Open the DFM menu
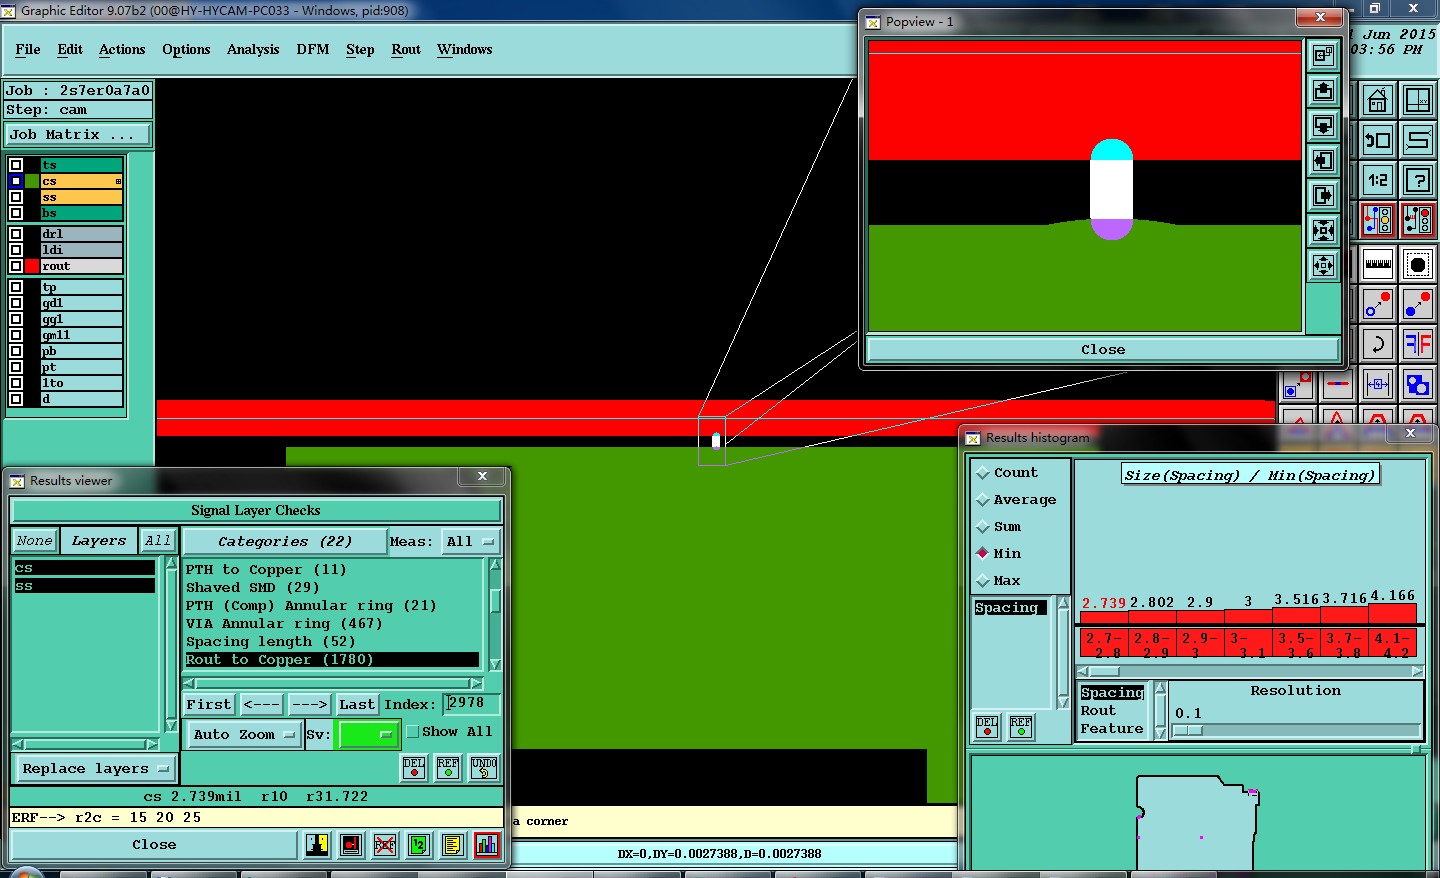The height and width of the screenshot is (878, 1440). [313, 50]
